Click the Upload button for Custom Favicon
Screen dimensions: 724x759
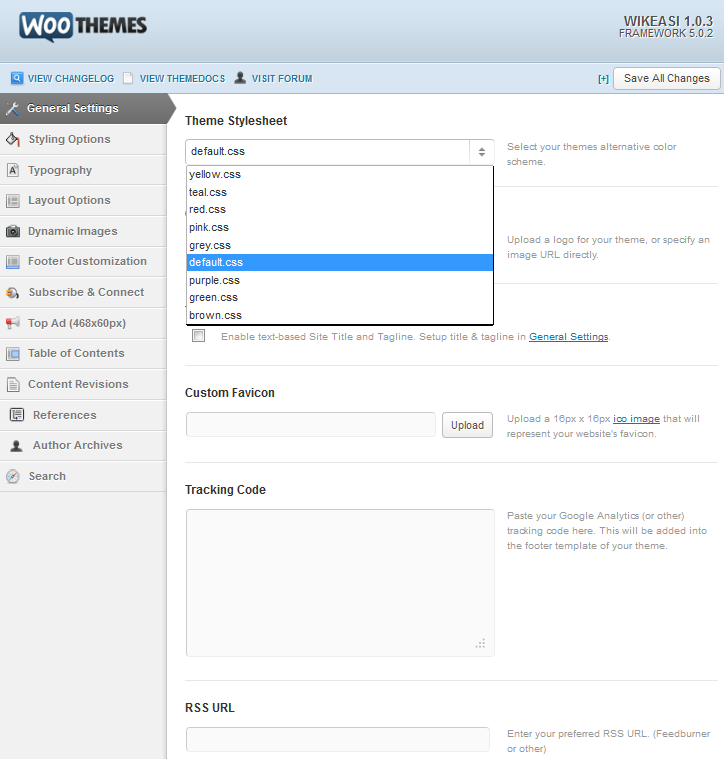(467, 425)
